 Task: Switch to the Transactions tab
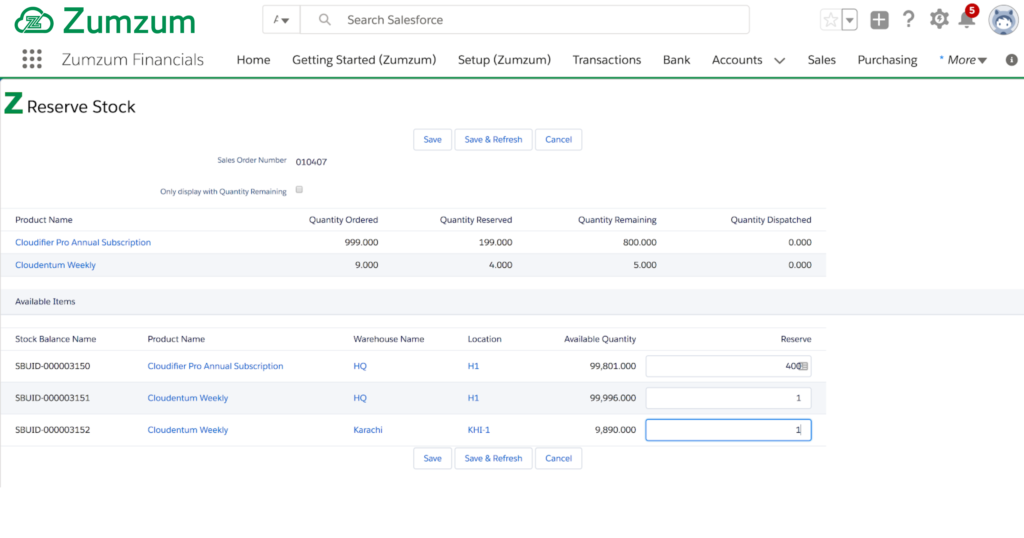click(607, 59)
